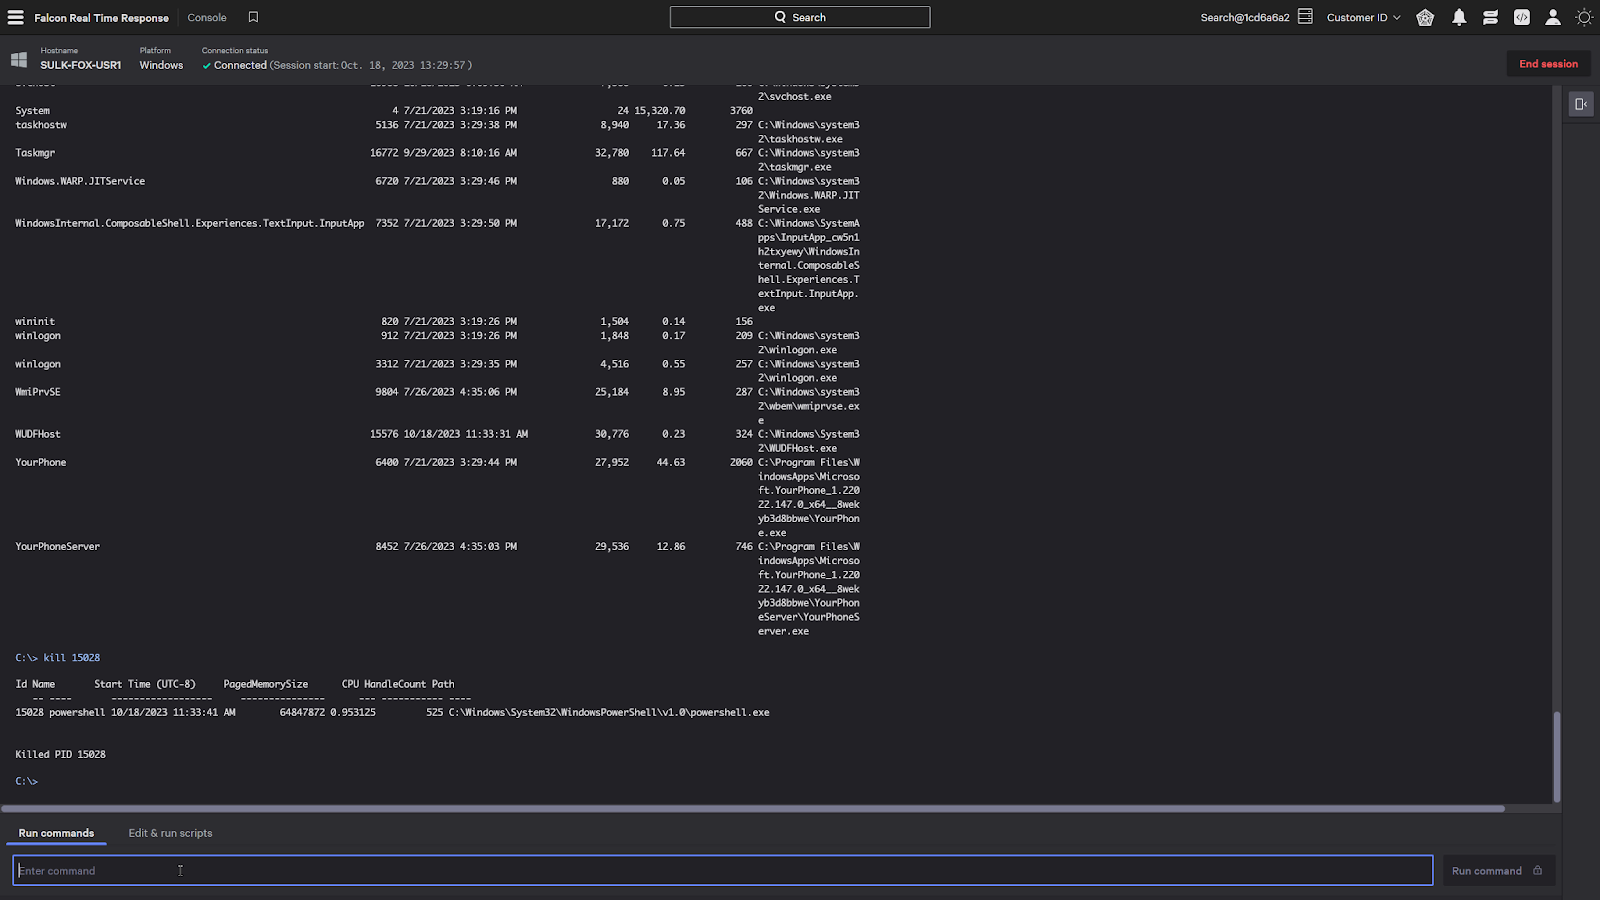
Task: Click the taskhostw process name
Action: [41, 125]
